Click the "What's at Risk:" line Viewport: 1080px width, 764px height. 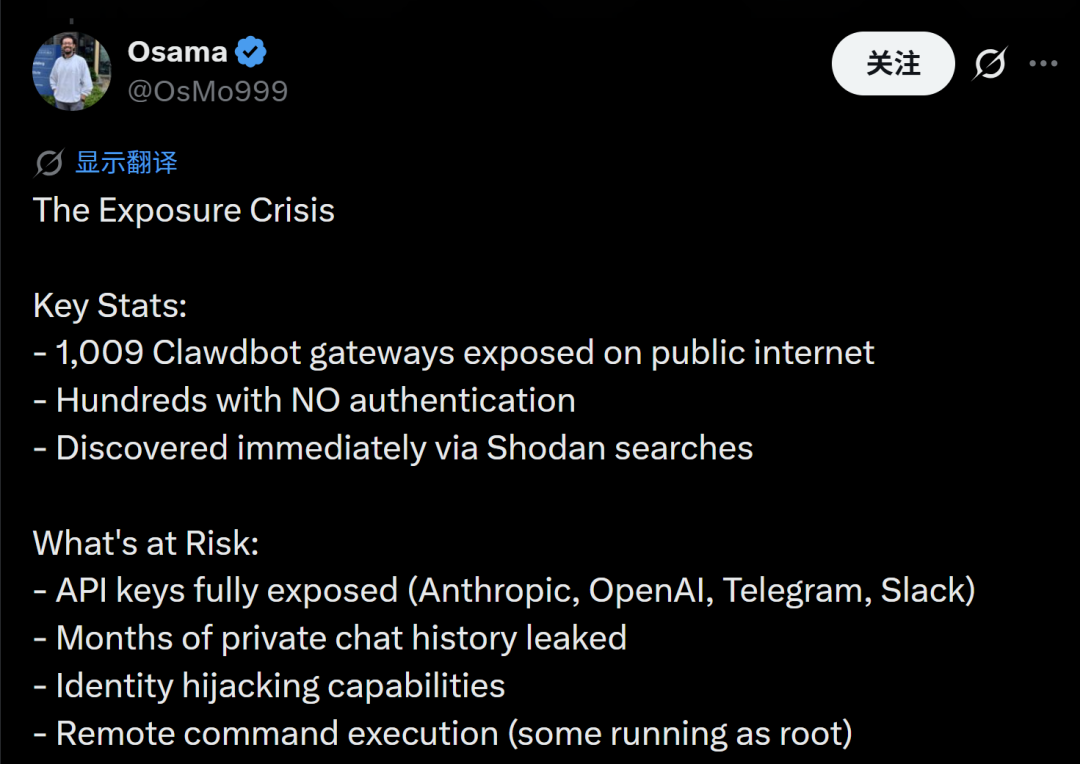(x=146, y=543)
